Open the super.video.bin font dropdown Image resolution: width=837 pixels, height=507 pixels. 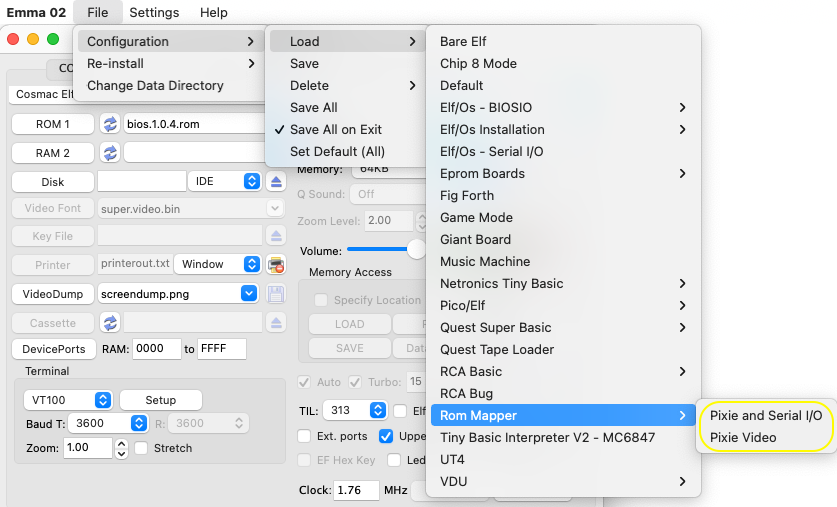(x=275, y=208)
